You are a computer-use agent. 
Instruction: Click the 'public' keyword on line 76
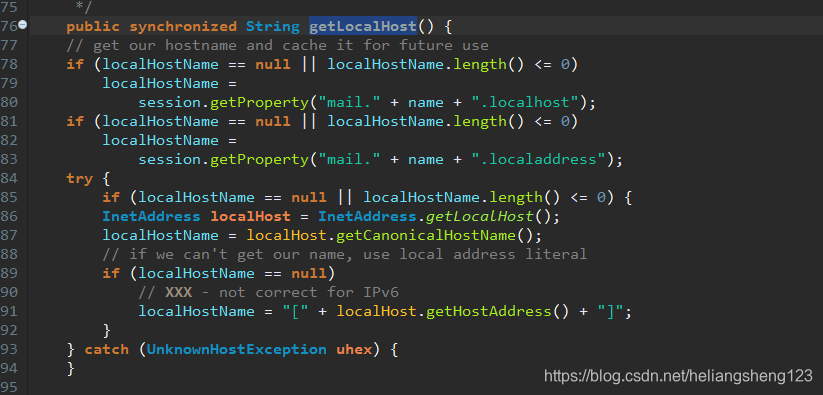93,26
